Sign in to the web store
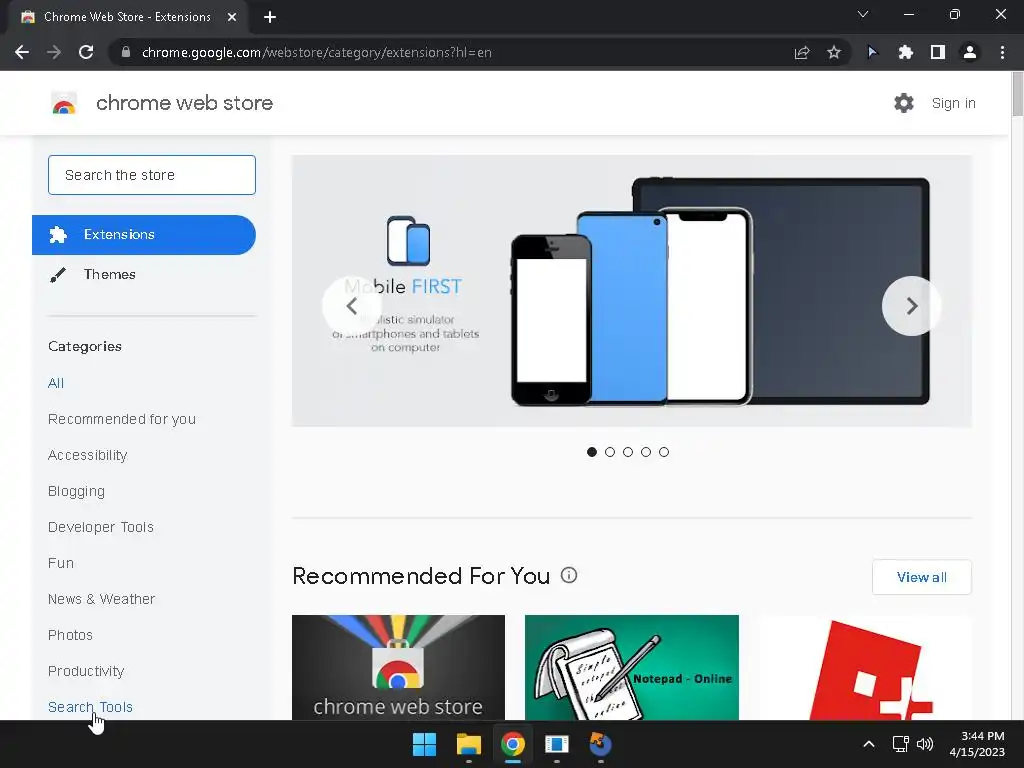The width and height of the screenshot is (1024, 768). (953, 103)
